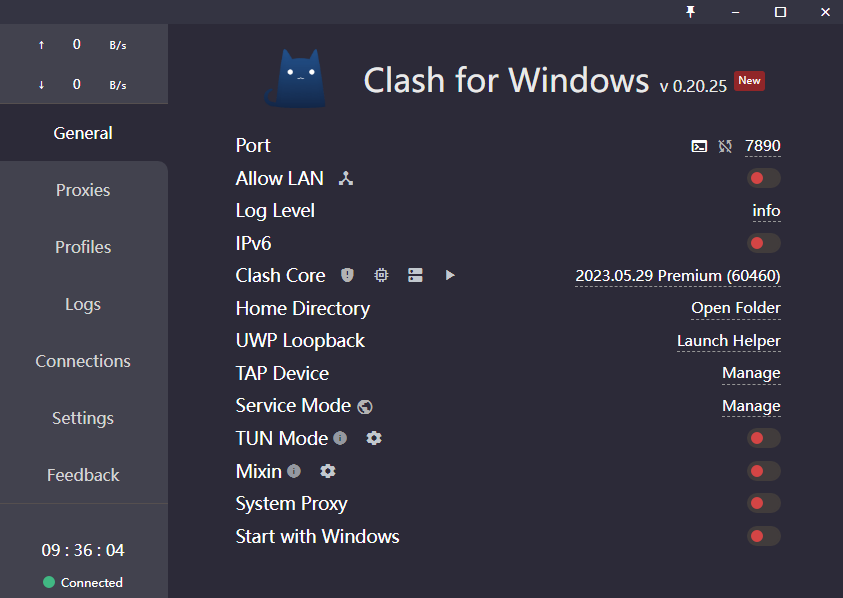Switch to the Profiles tab

pos(83,247)
